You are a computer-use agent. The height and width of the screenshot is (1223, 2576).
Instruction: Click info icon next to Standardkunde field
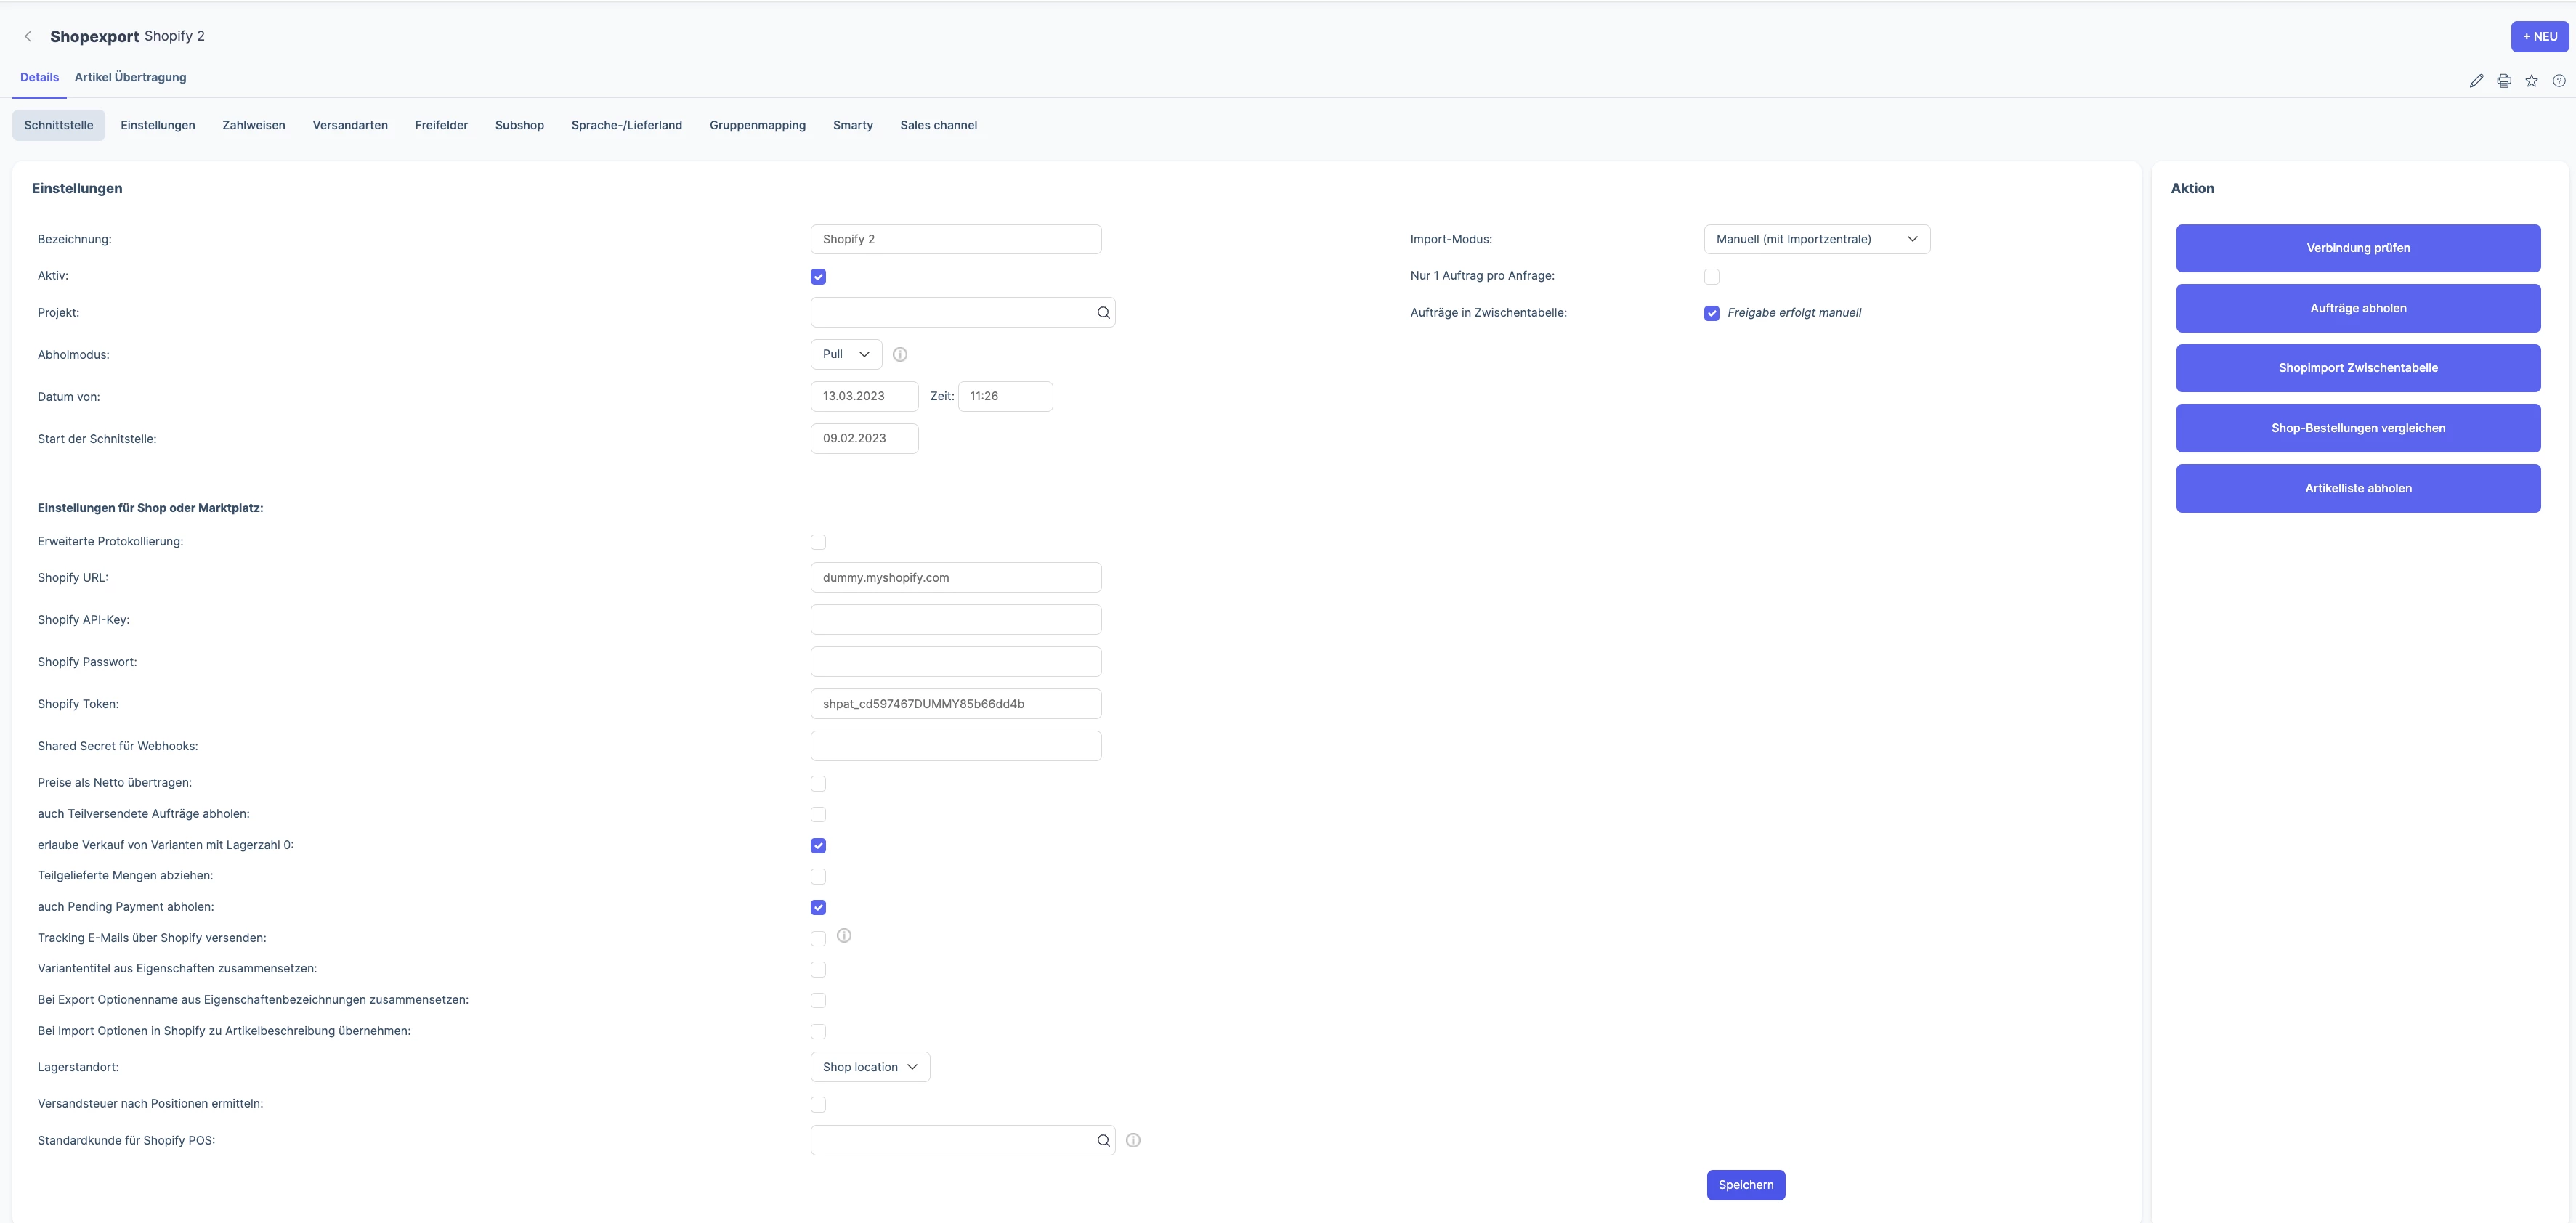[x=1133, y=1141]
